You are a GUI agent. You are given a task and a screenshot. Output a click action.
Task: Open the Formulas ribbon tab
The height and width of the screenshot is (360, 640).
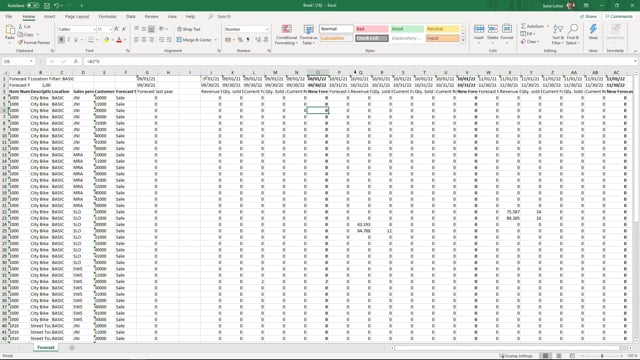[x=107, y=17]
